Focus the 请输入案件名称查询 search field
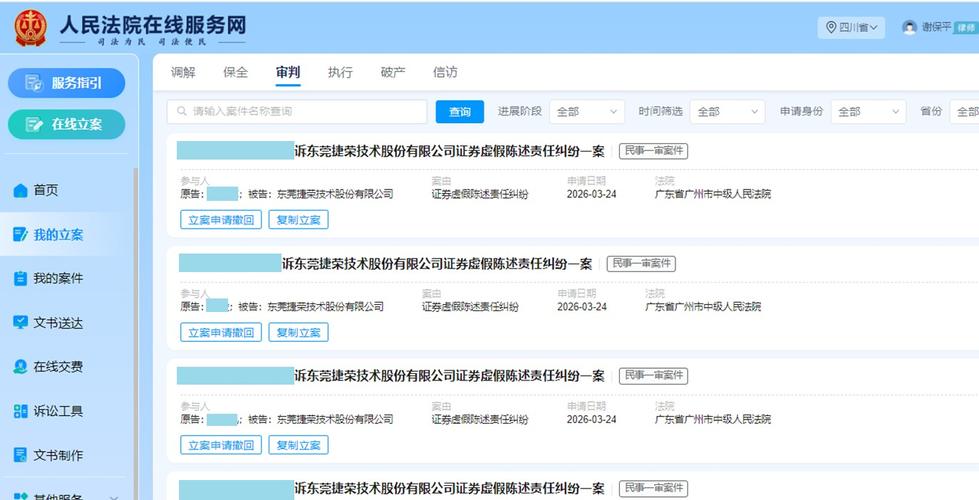Image resolution: width=979 pixels, height=500 pixels. point(297,112)
